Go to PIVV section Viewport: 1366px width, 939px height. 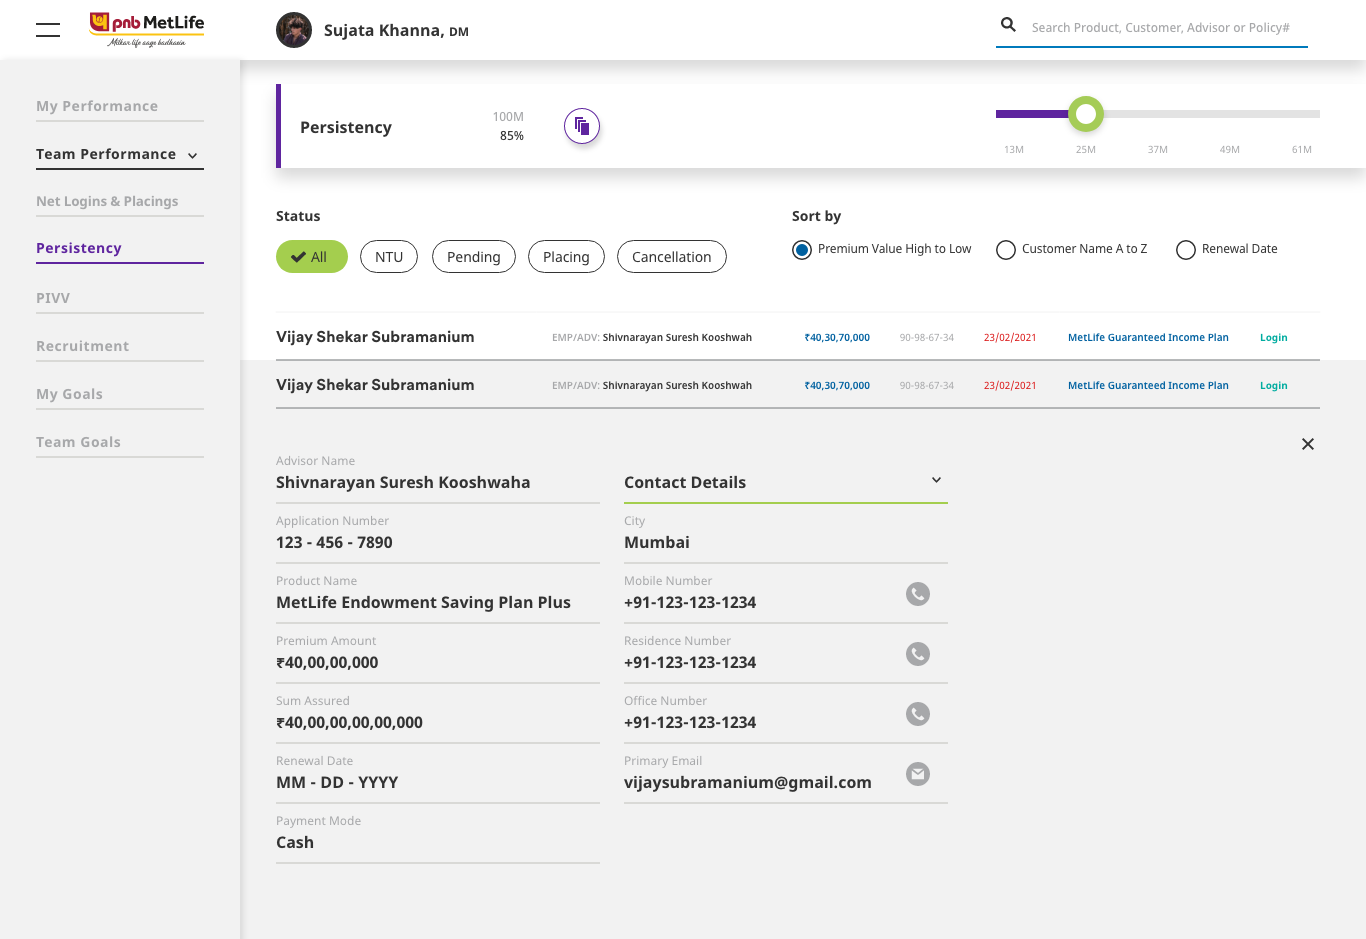click(x=53, y=298)
